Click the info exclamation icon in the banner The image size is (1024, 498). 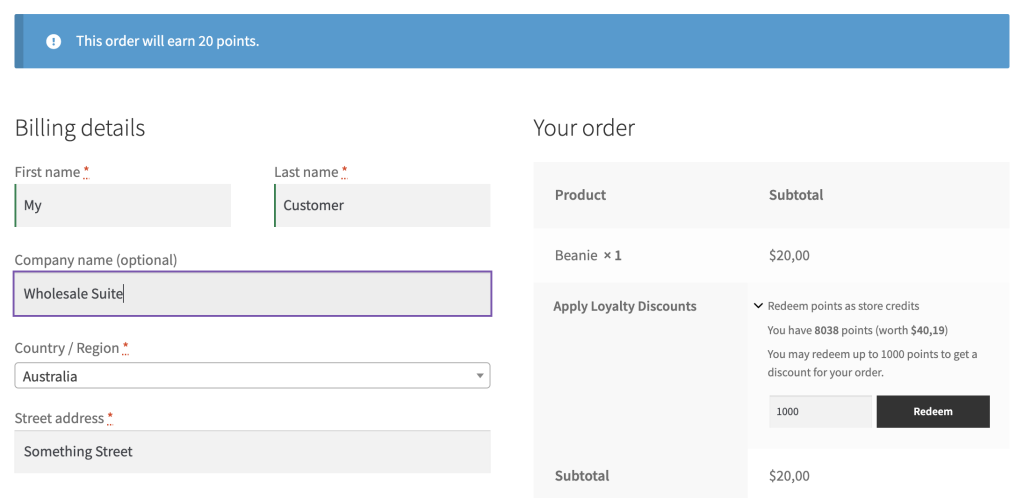(x=53, y=41)
